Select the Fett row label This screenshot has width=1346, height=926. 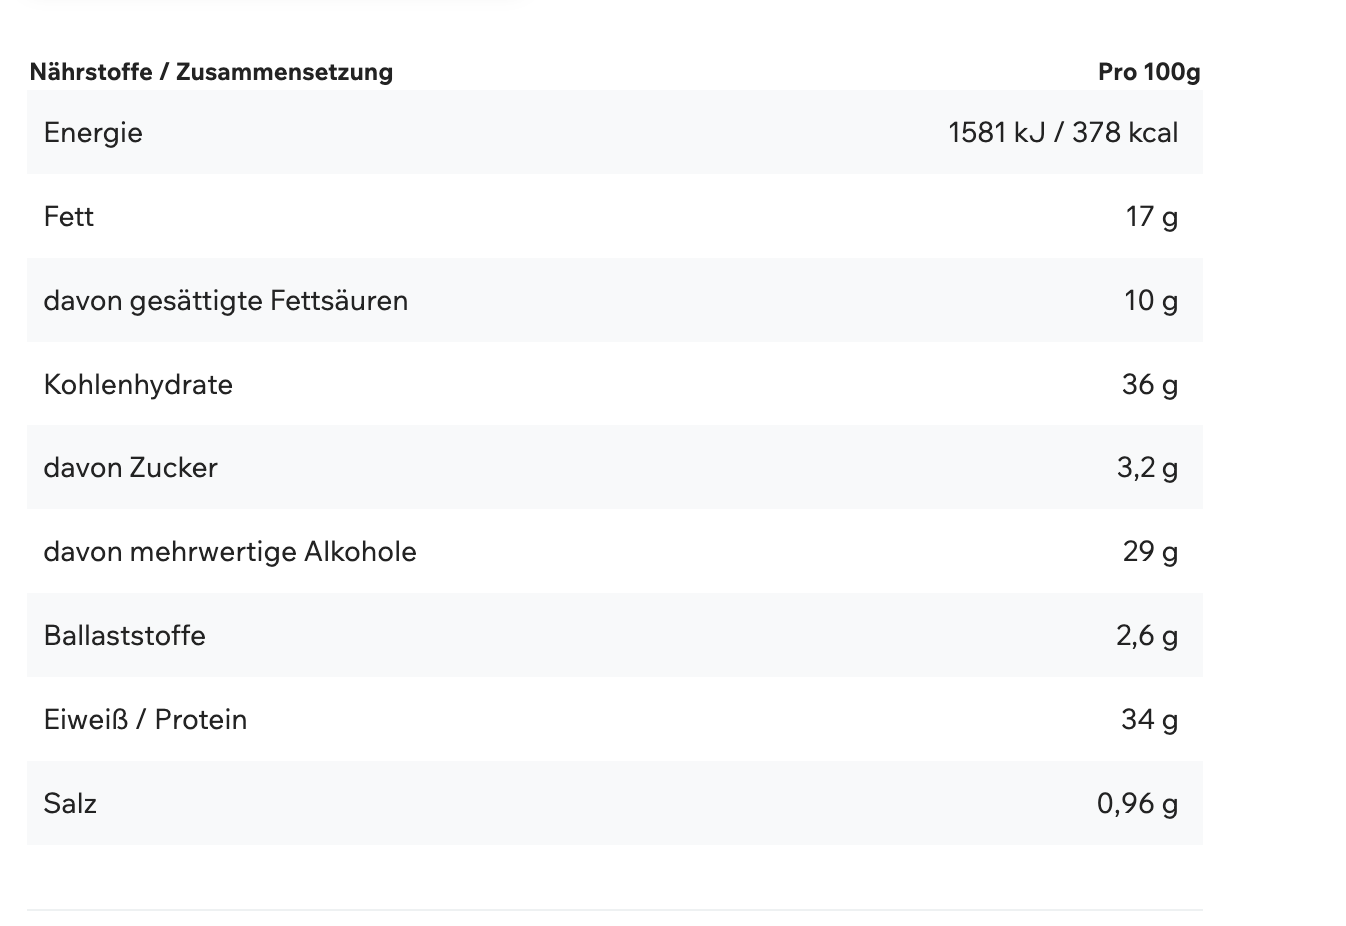tap(69, 217)
